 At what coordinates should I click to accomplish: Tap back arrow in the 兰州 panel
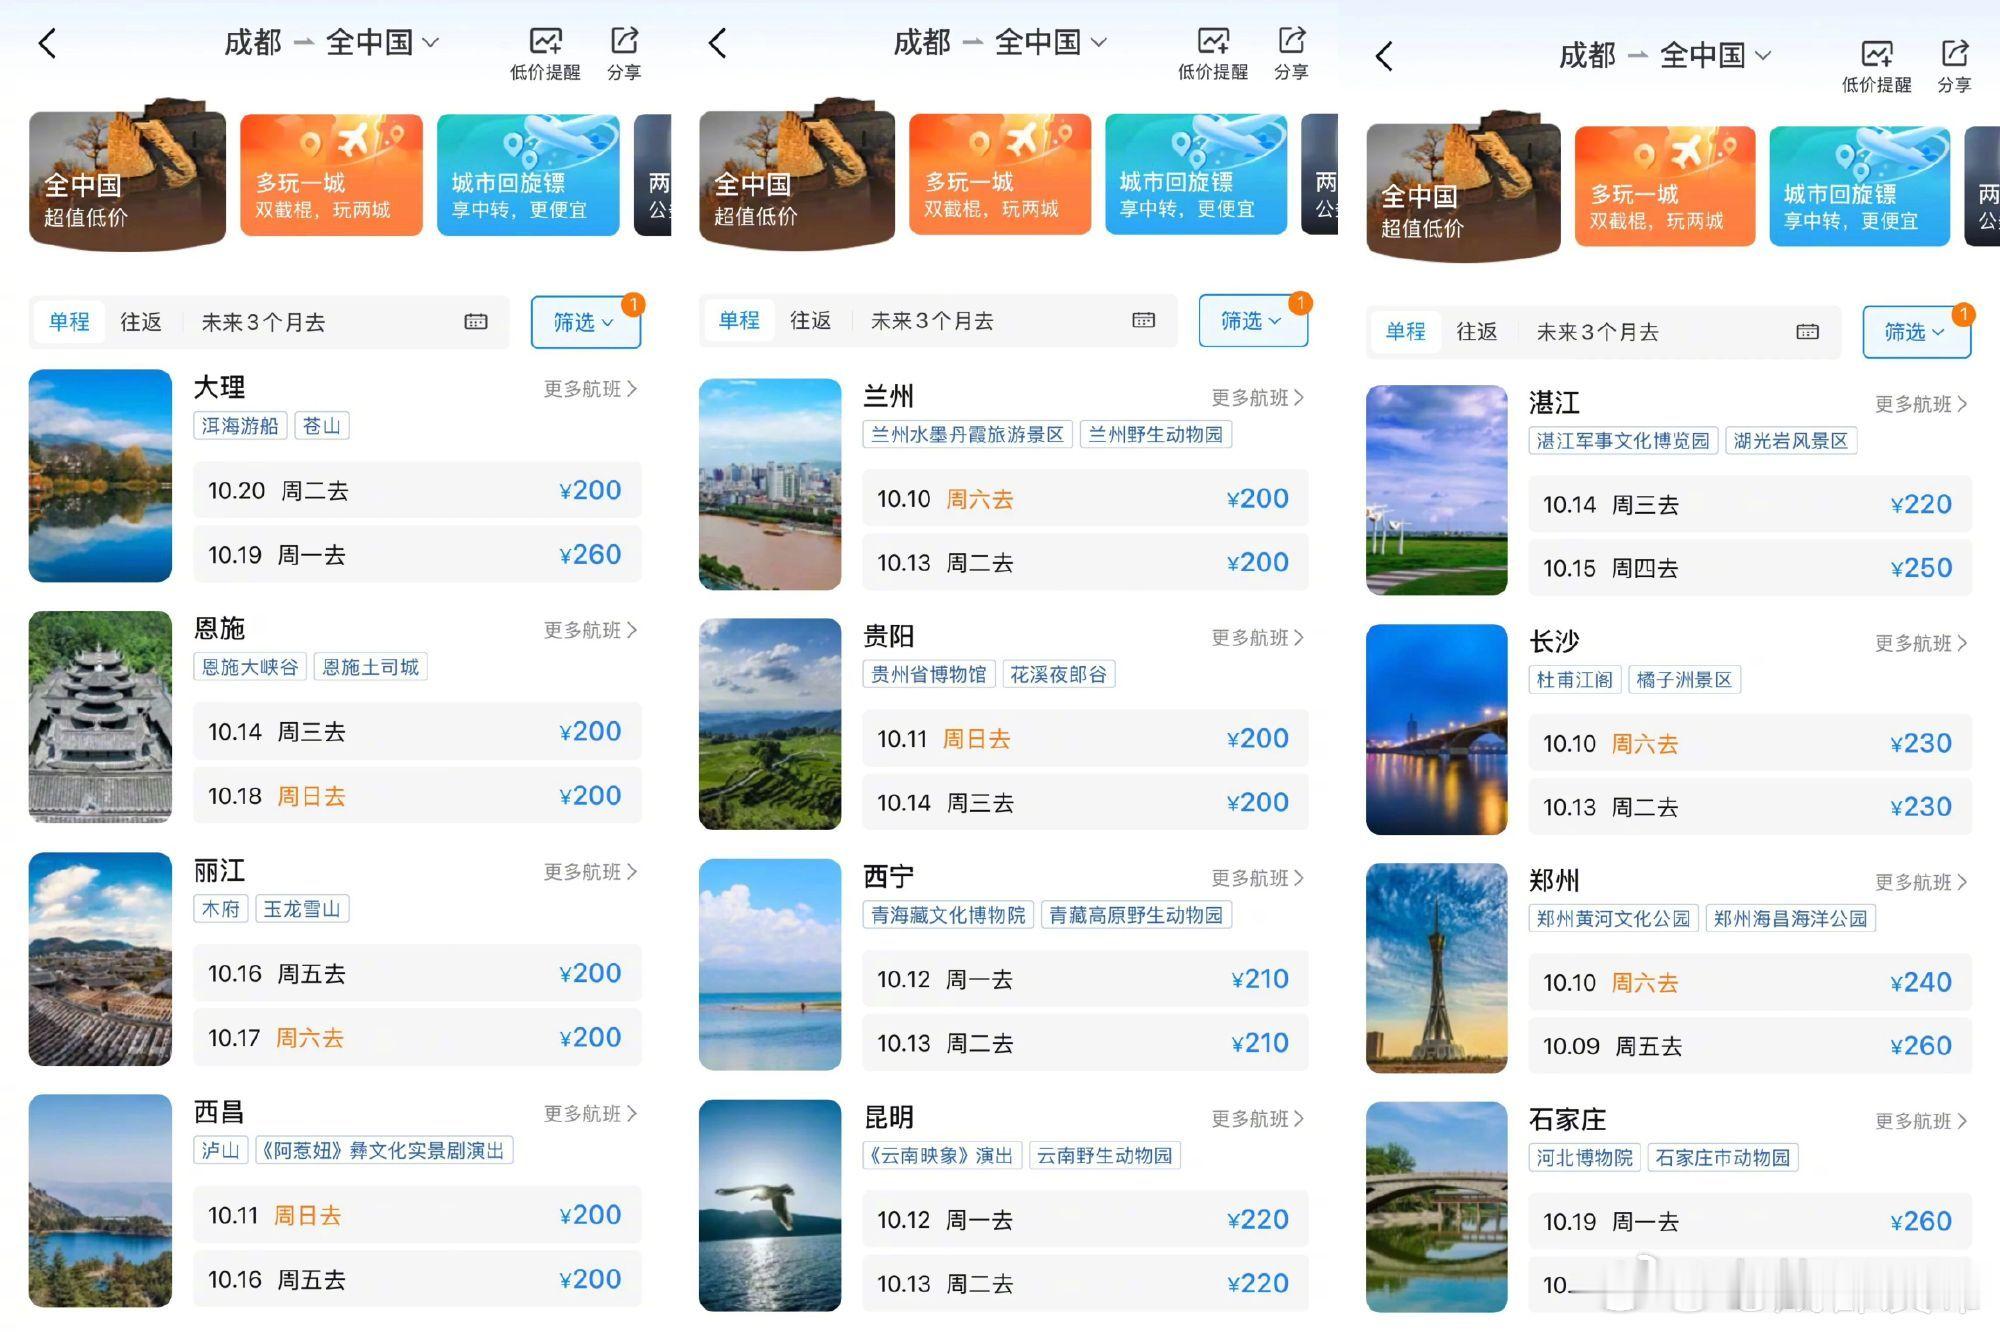pyautogui.click(x=717, y=43)
